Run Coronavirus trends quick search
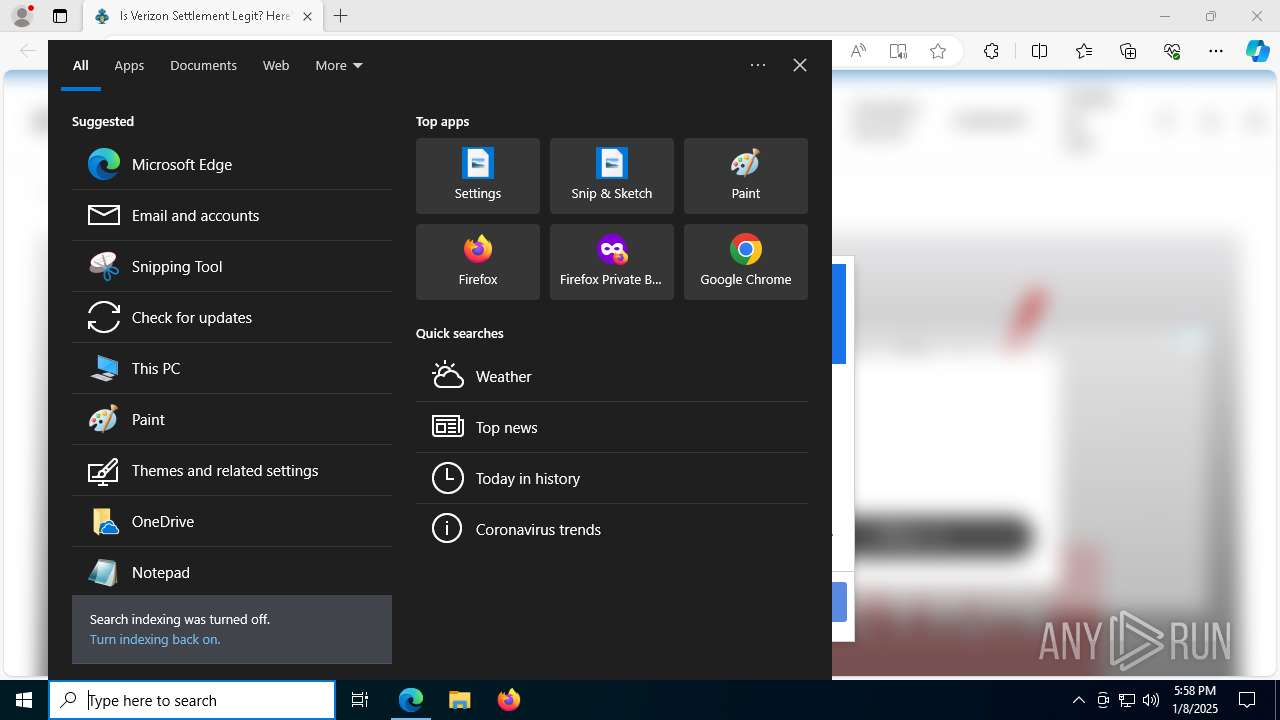Screen dimensions: 1280x720 612,529
